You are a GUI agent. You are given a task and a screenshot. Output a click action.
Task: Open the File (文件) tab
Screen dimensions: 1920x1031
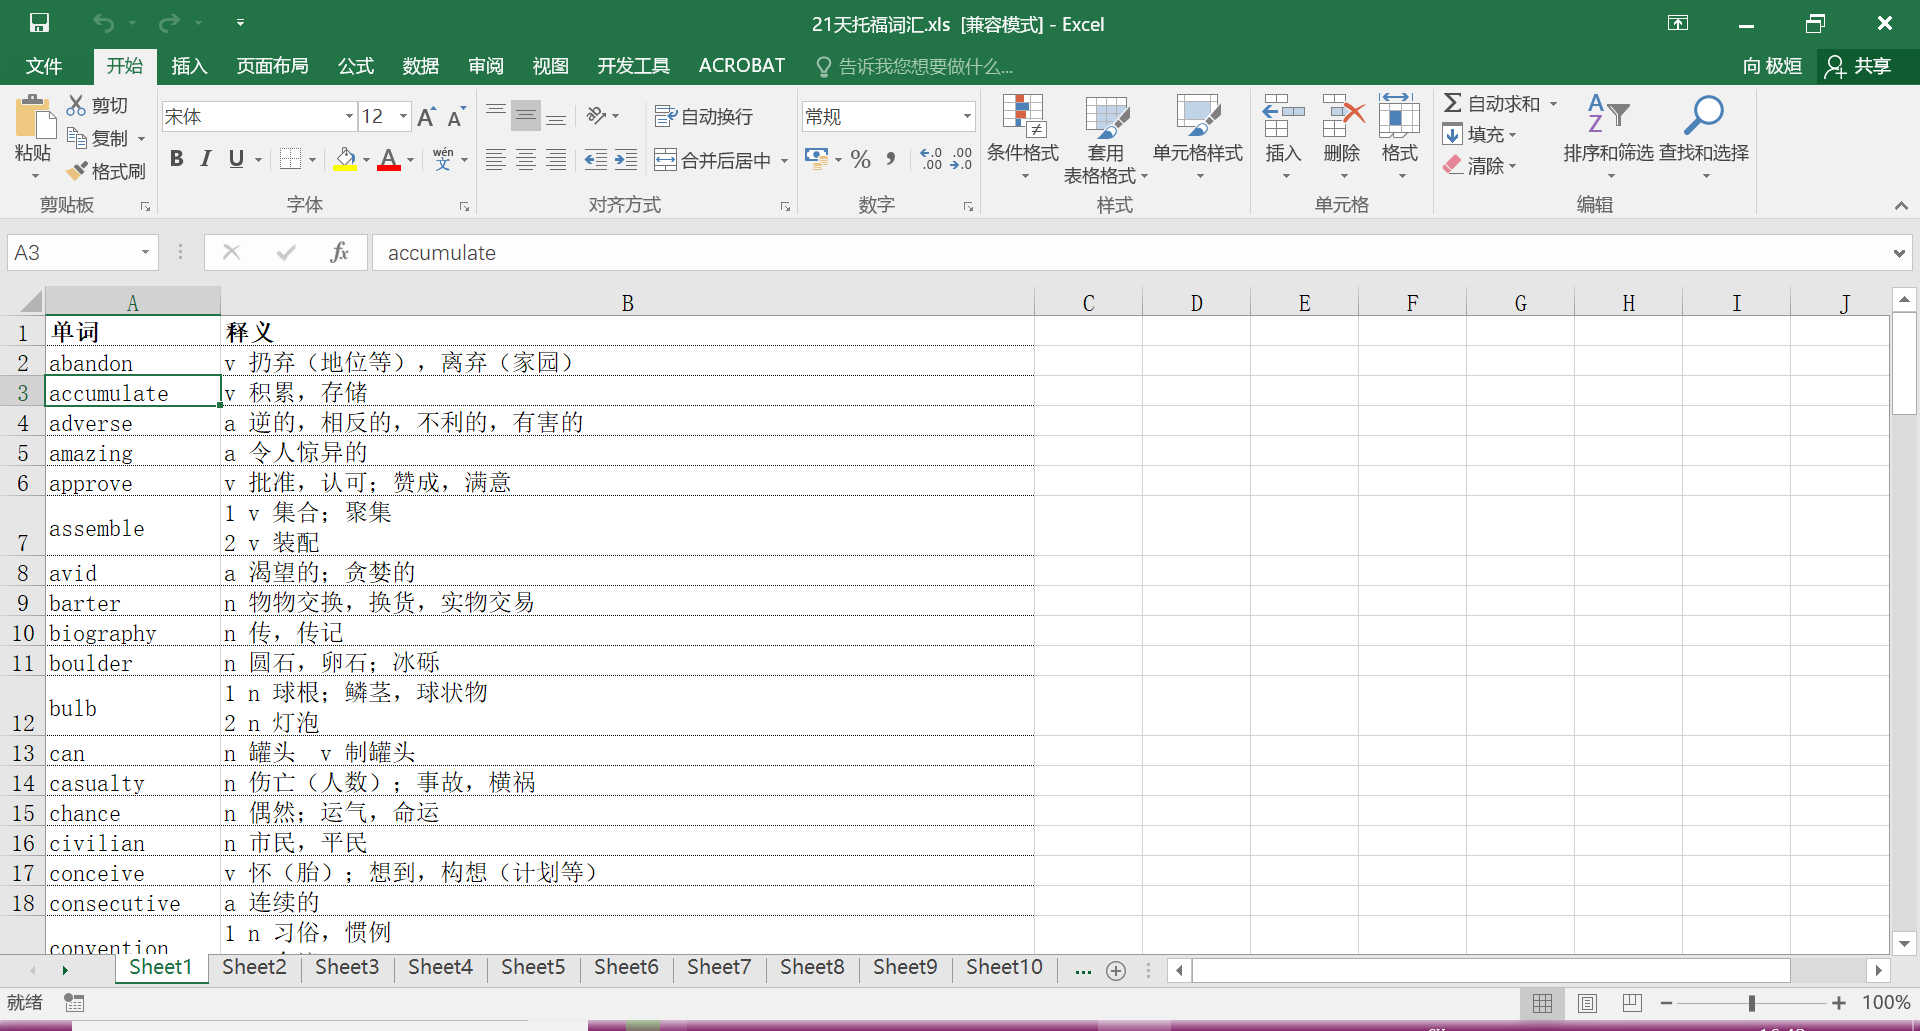pyautogui.click(x=44, y=66)
